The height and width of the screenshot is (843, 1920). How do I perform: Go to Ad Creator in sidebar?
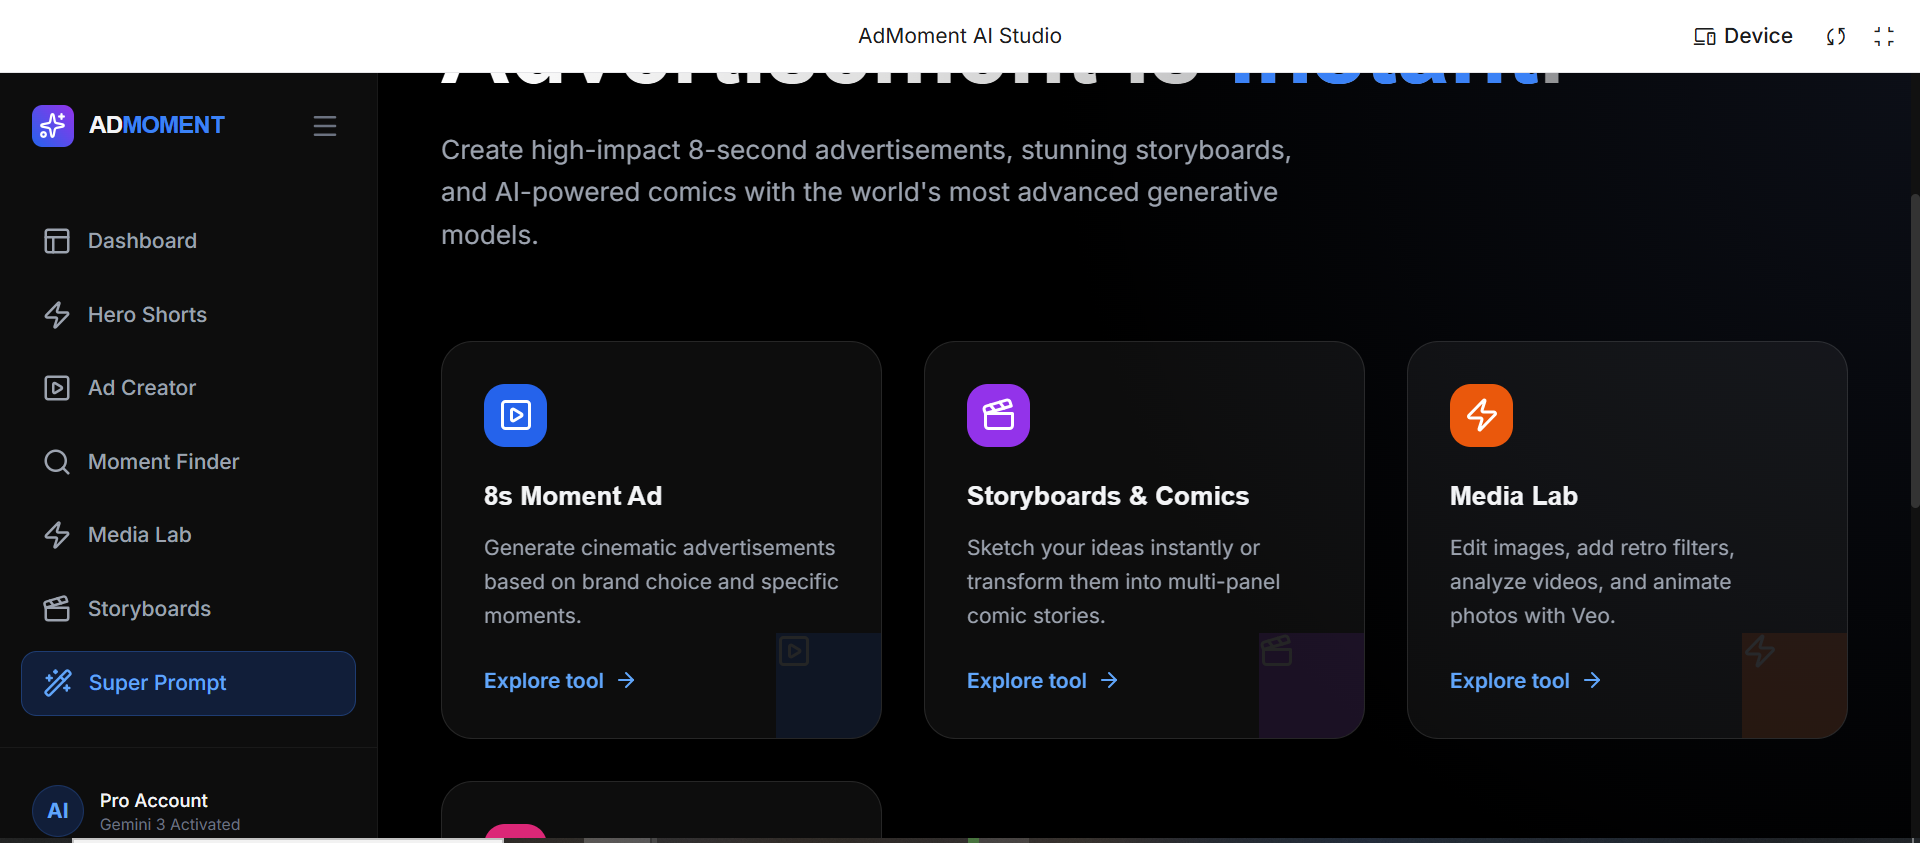(x=188, y=388)
